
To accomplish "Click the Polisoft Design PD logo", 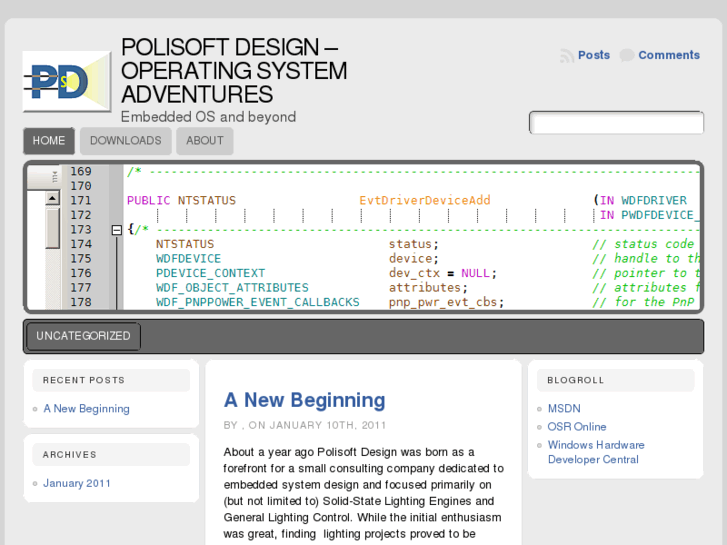I will coord(67,81).
